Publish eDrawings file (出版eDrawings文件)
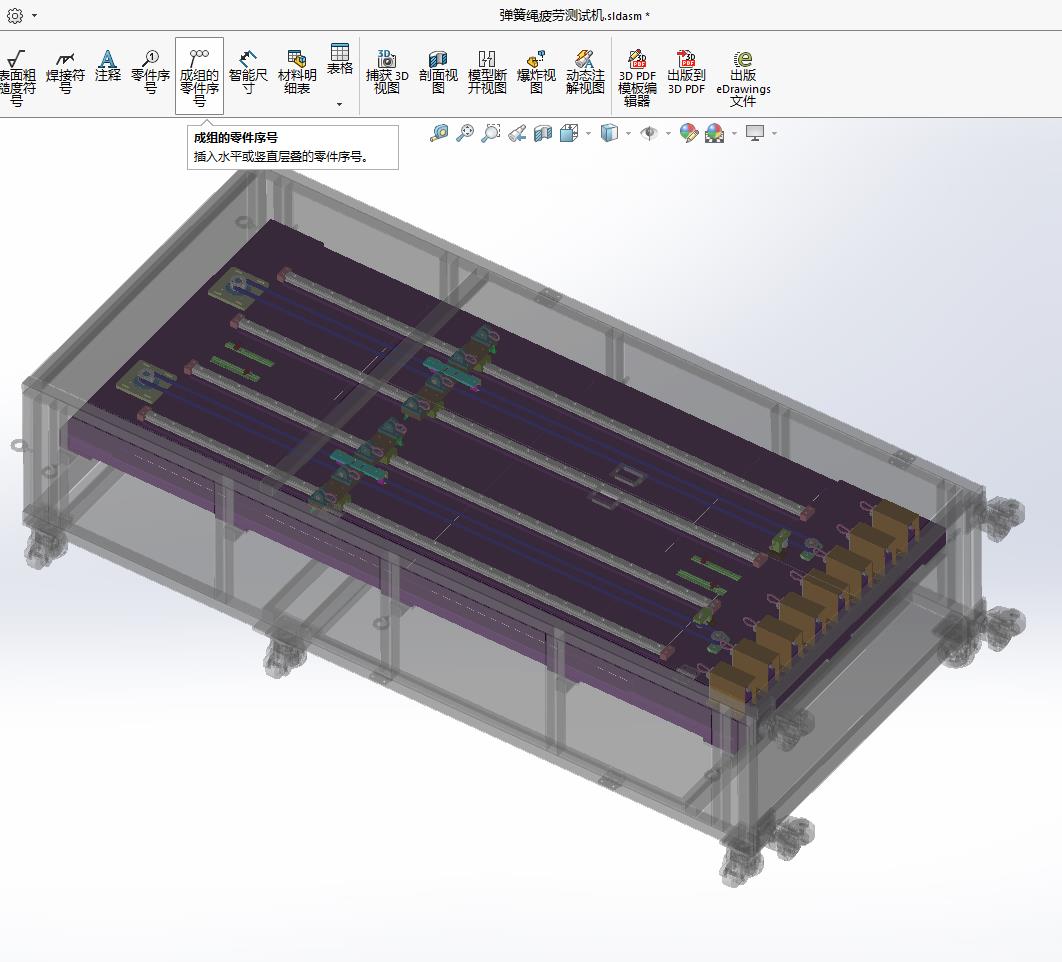Screen dimensions: 1062x962 pos(743,78)
